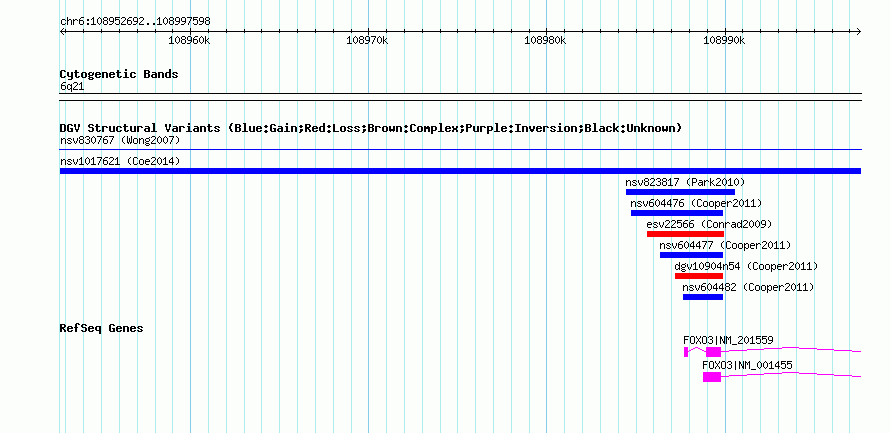Click the 108980k ruler position label
Viewport: 890px width, 433px height.
click(546, 40)
